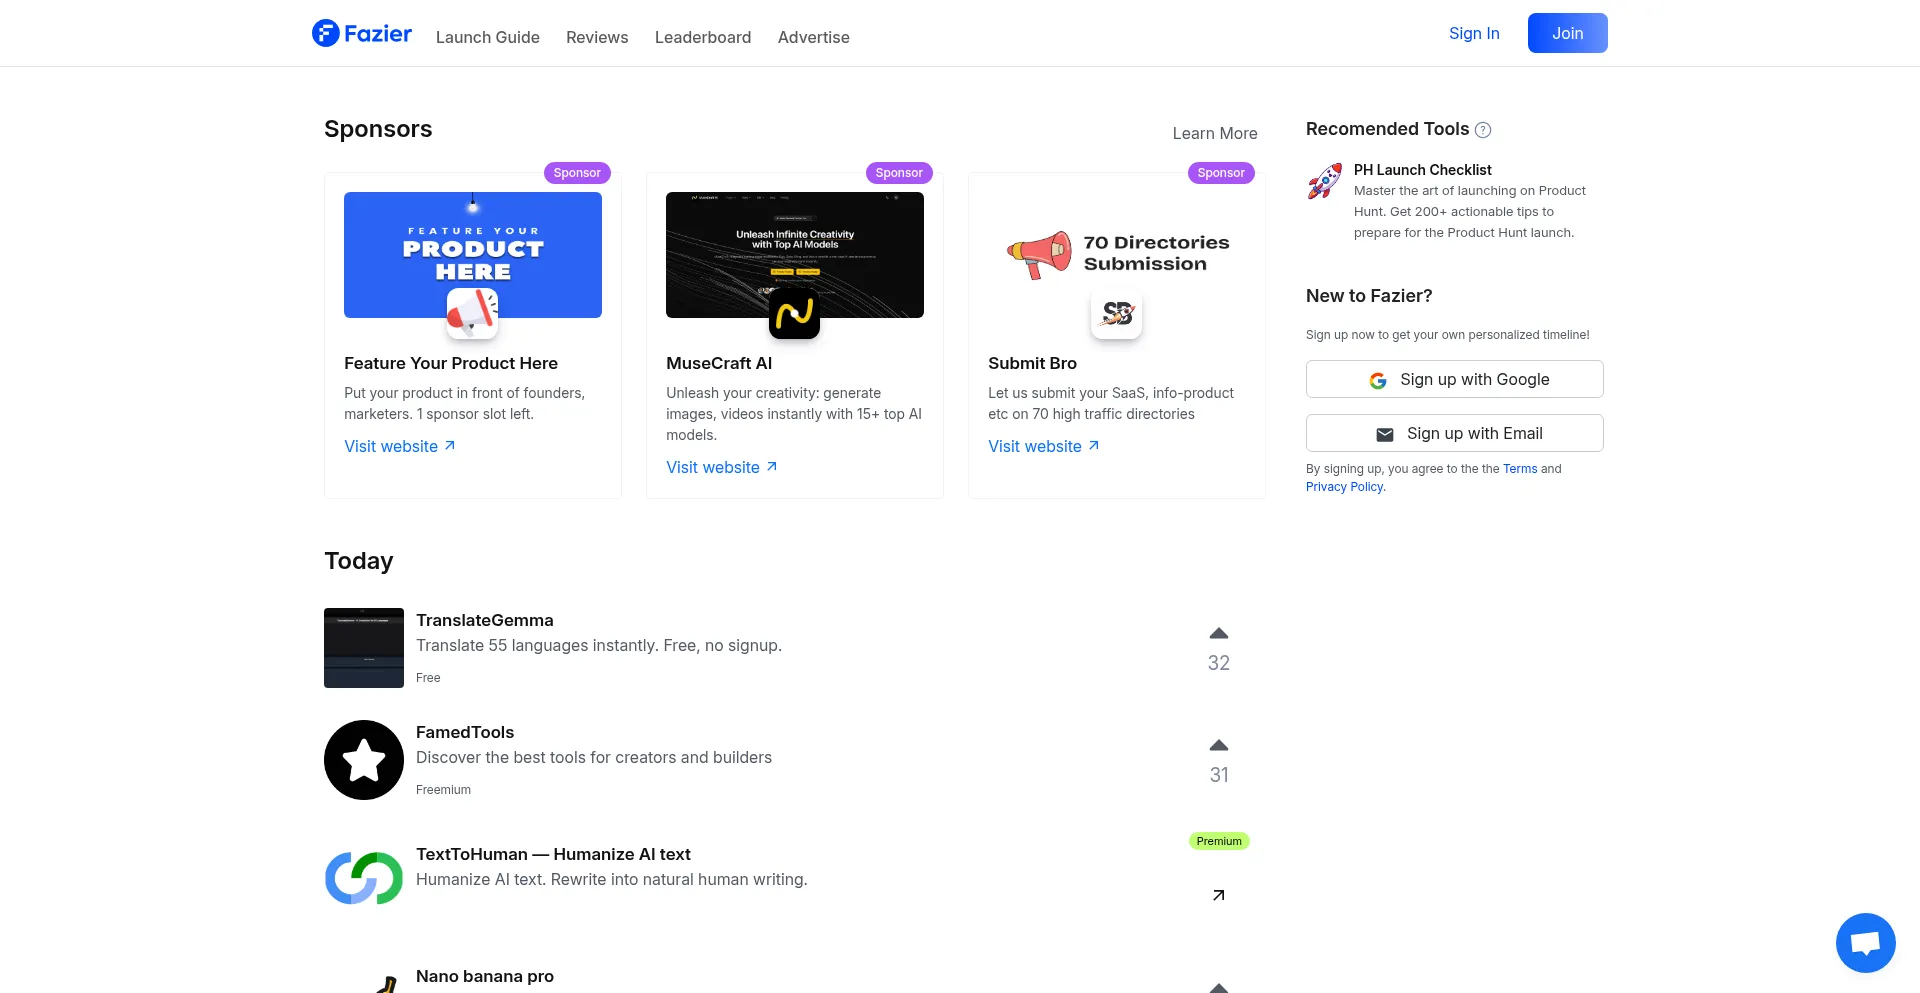Open TextToHuman — Humanize AI text title
Image resolution: width=1920 pixels, height=993 pixels.
[x=553, y=854]
